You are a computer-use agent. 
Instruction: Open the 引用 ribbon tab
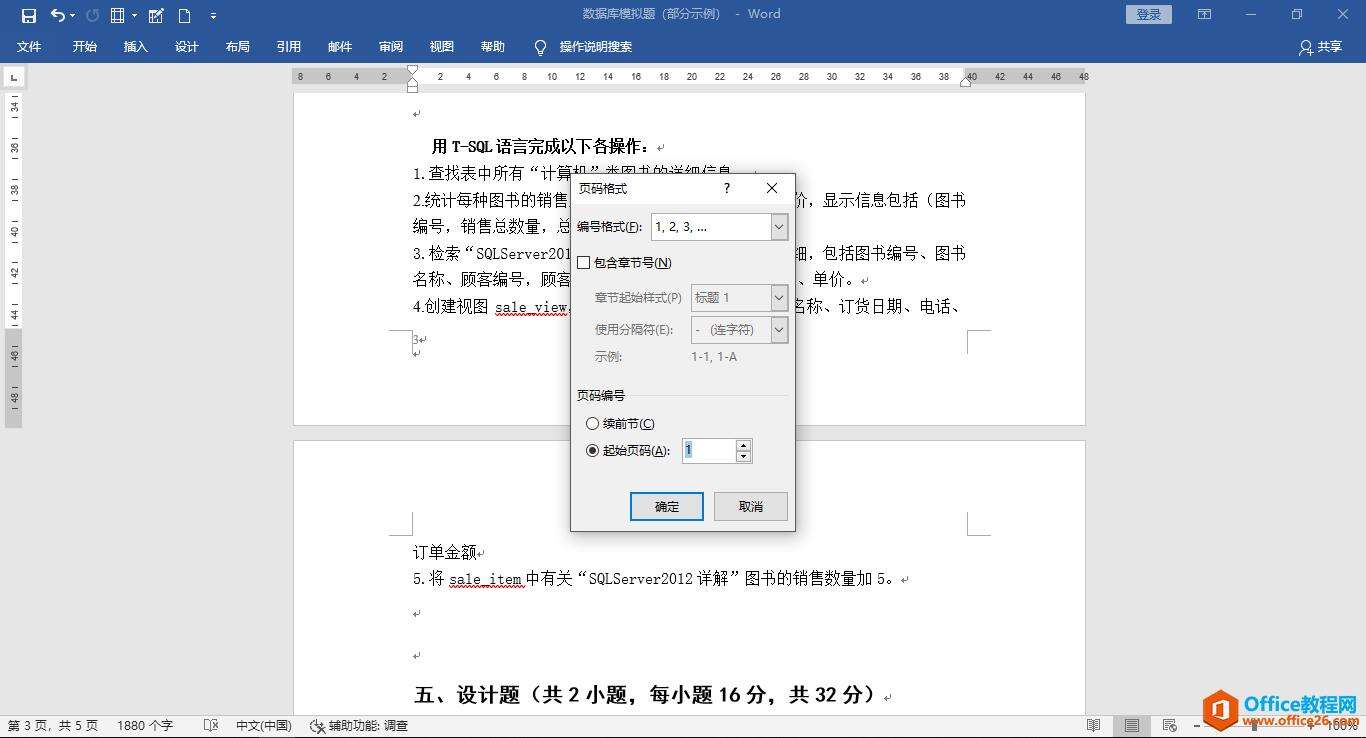[289, 47]
